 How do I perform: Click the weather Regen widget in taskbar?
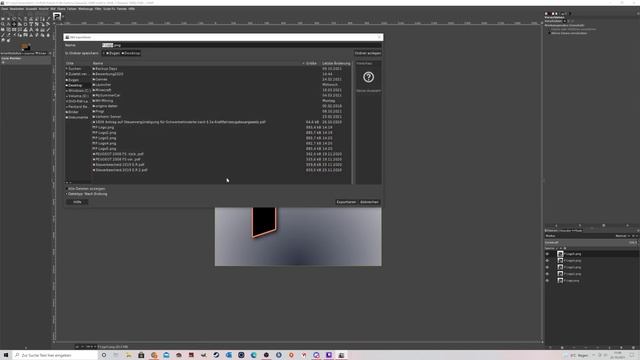[x=576, y=356]
